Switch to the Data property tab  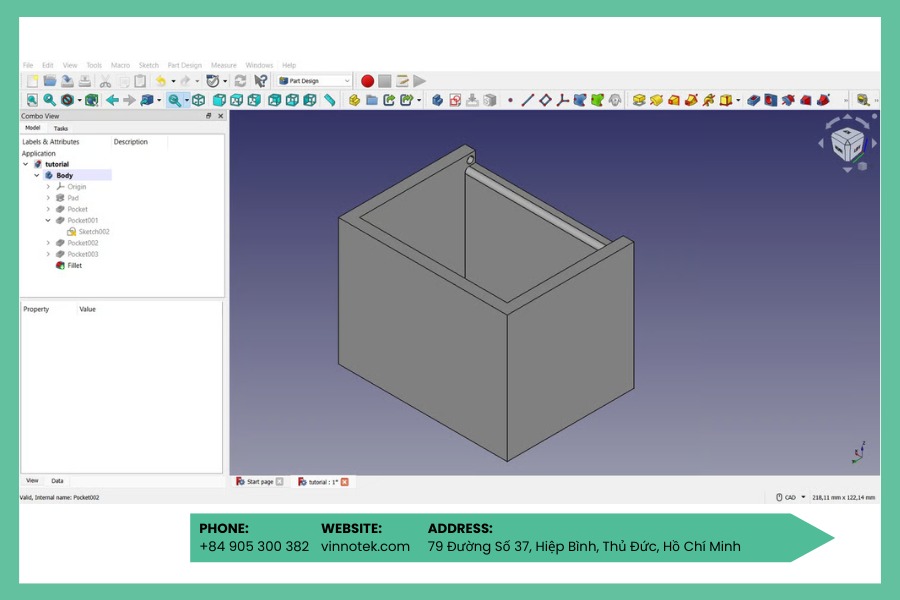pyautogui.click(x=57, y=481)
